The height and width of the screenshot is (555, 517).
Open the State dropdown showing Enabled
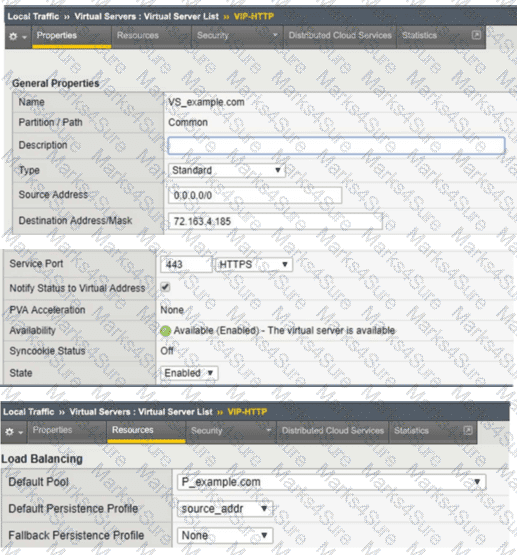189,373
